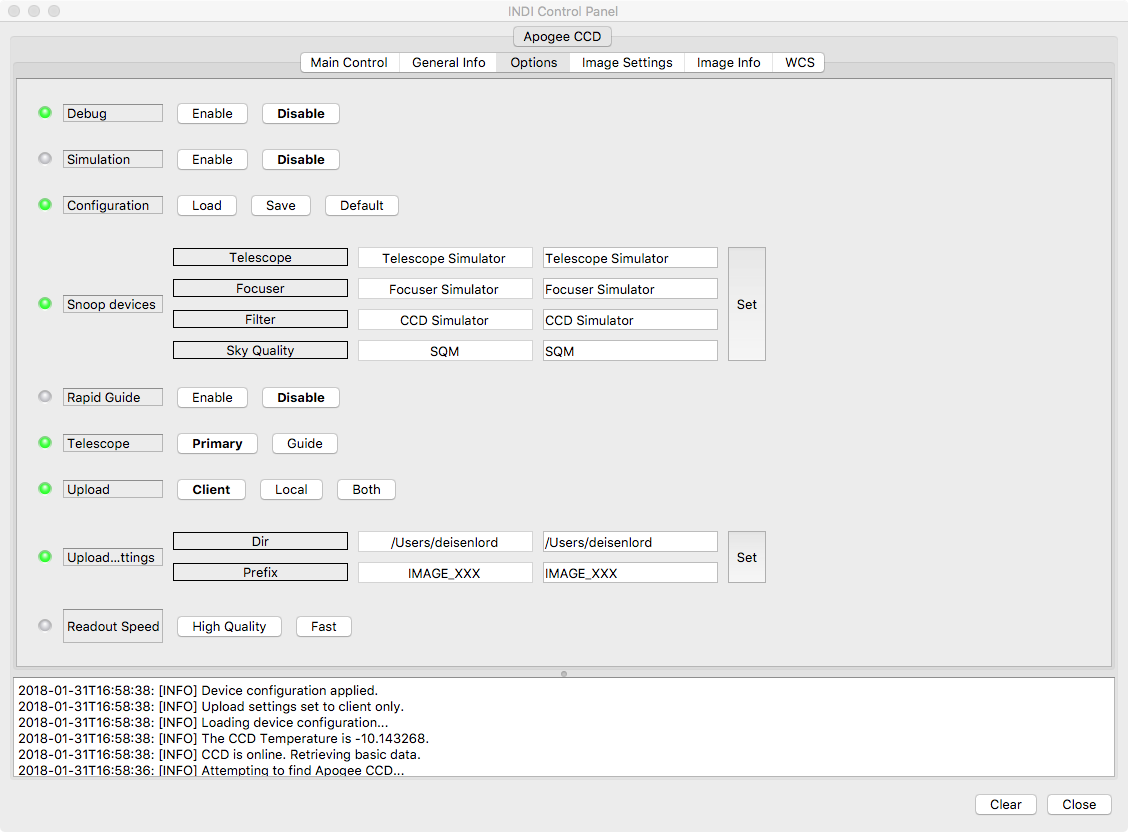Screen dimensions: 1128x832
Task: Go to the Image Settings tab
Action: [627, 63]
